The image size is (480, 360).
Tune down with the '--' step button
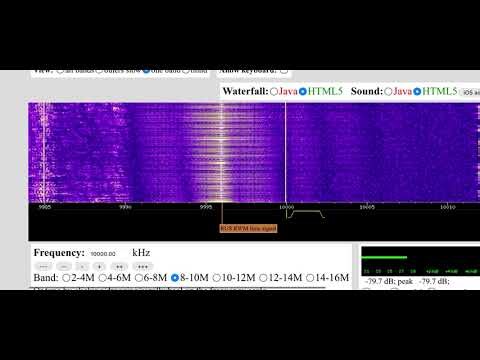tap(64, 266)
